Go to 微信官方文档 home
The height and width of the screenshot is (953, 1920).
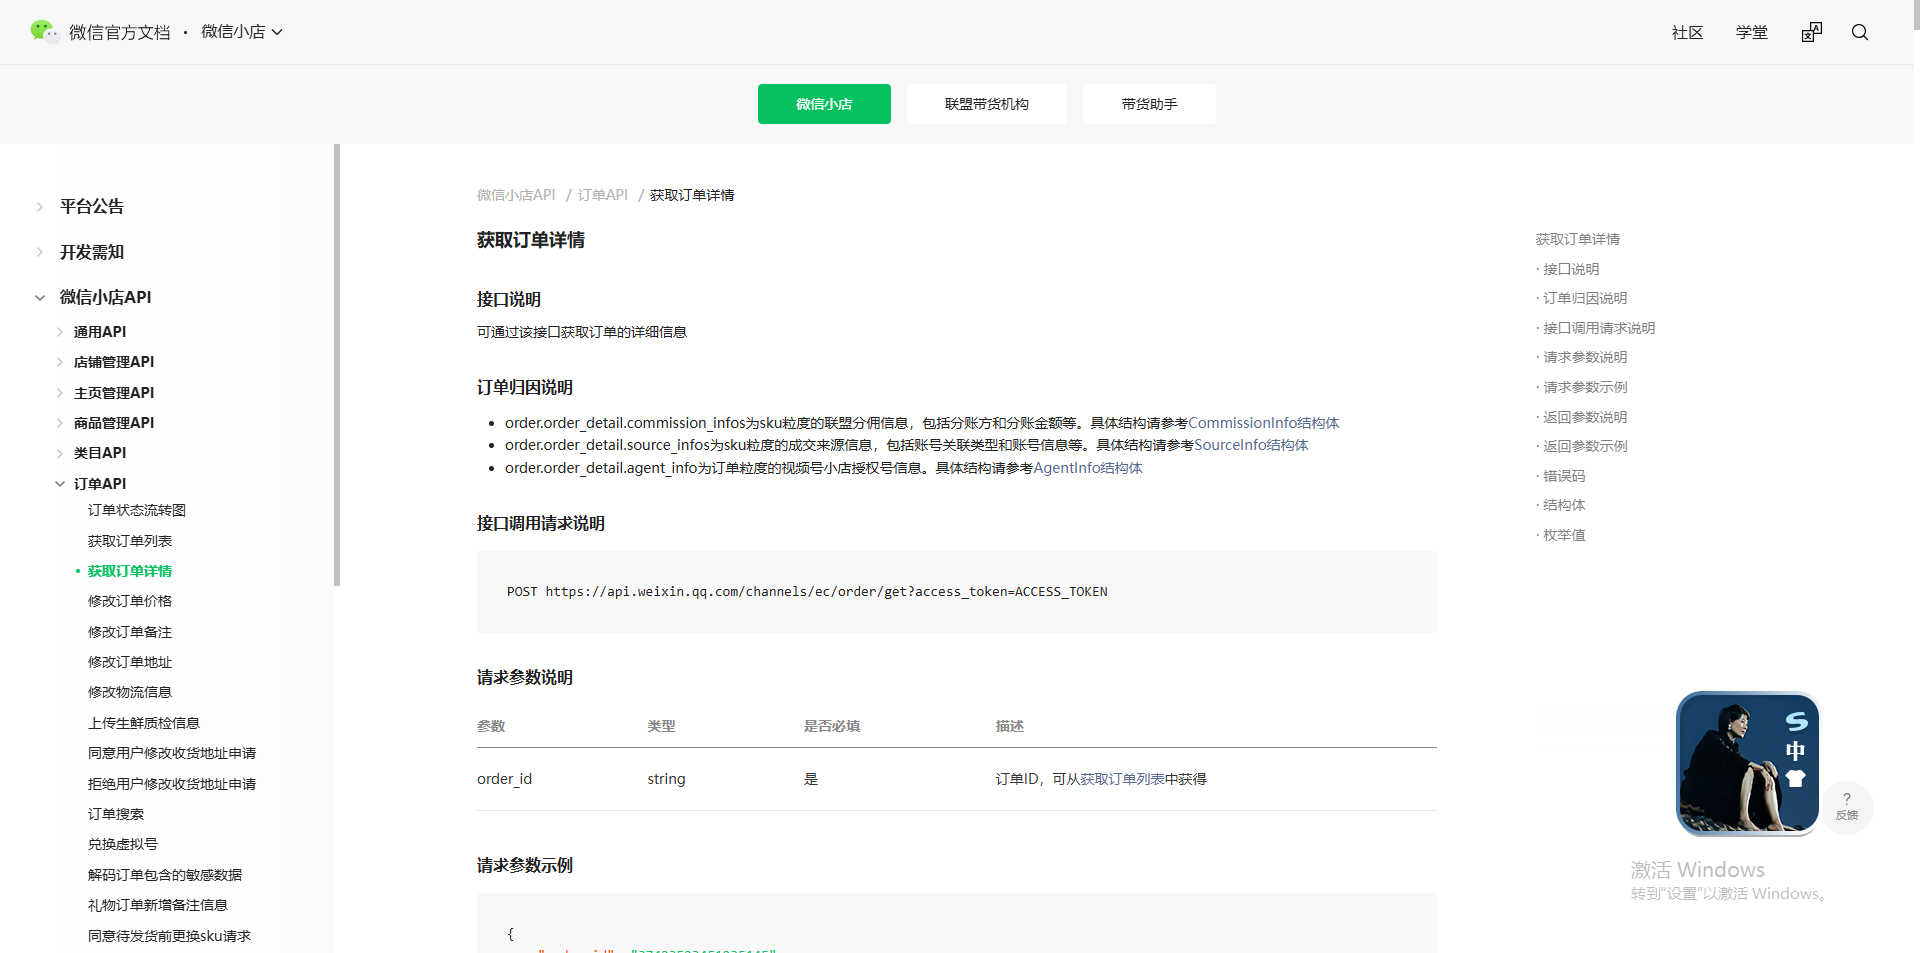[120, 32]
